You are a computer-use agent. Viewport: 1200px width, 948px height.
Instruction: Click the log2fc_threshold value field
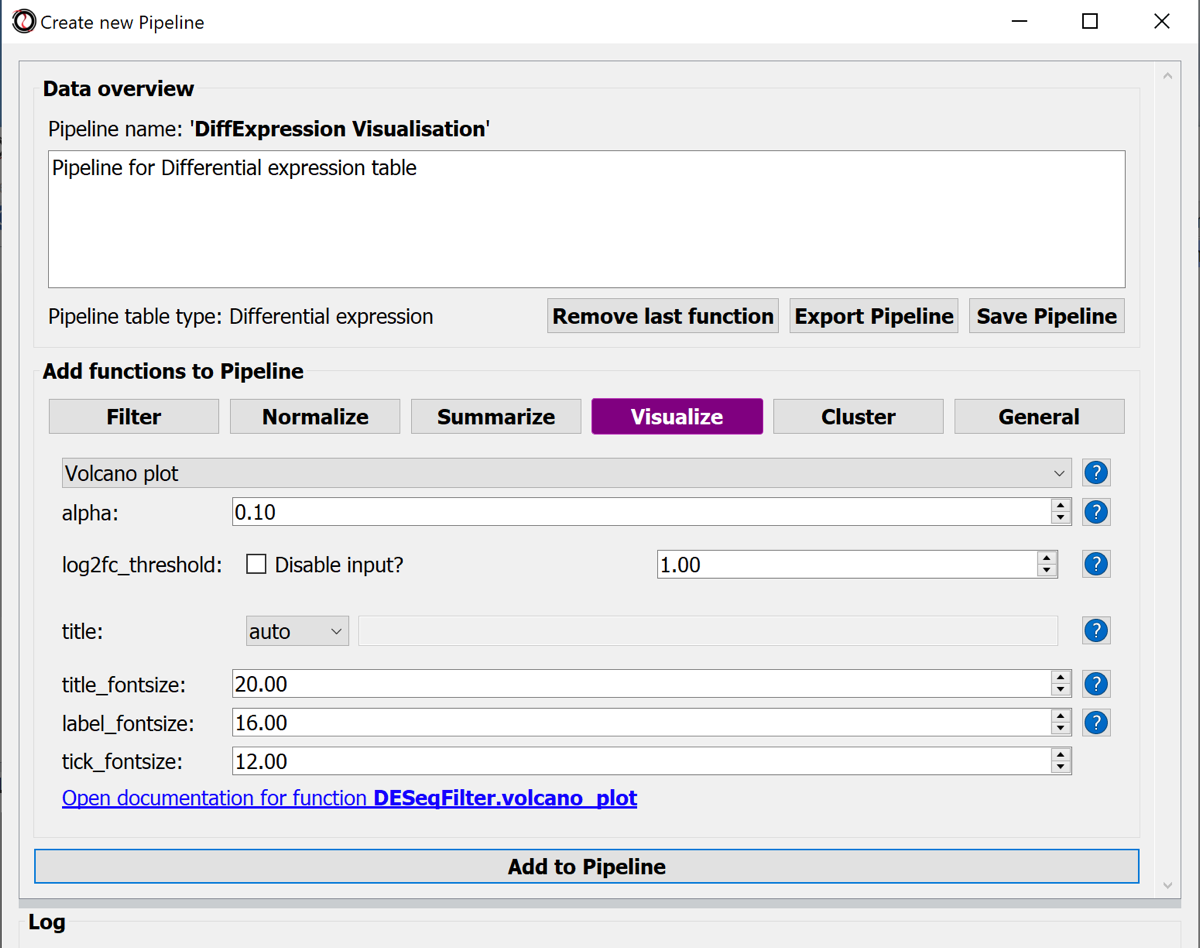click(x=846, y=565)
